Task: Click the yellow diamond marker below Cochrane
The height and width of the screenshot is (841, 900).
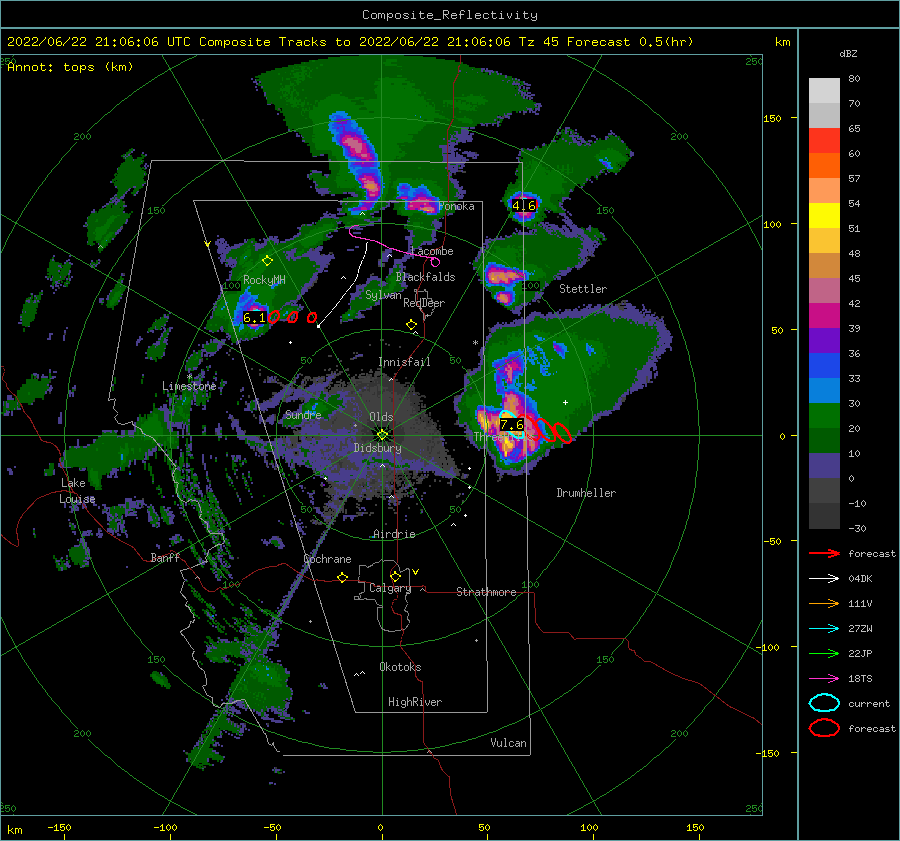Action: click(x=343, y=578)
